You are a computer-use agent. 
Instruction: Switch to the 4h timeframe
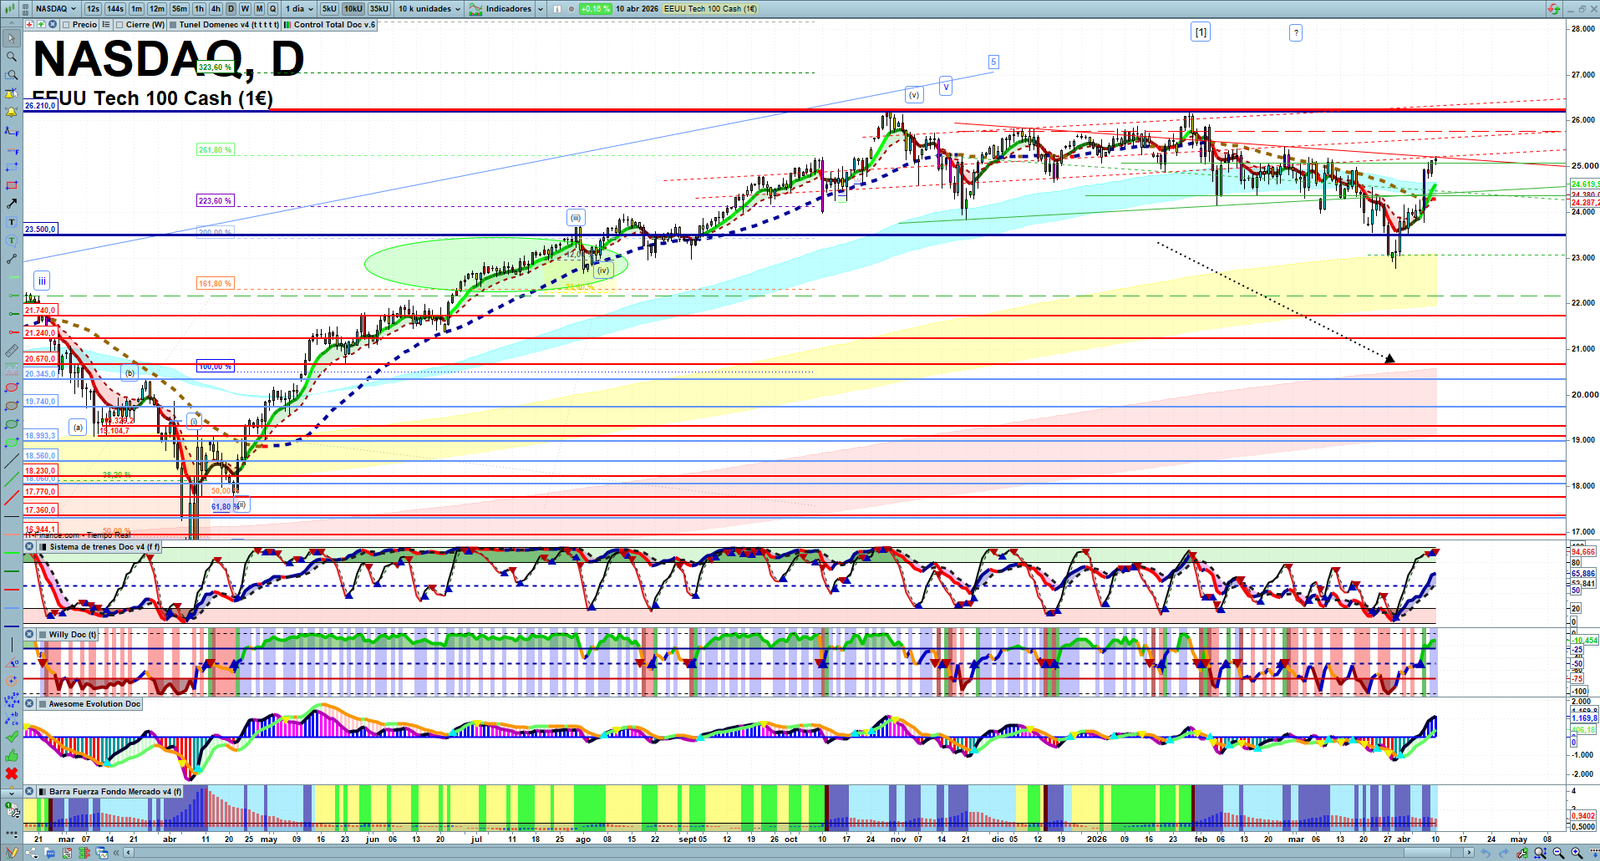point(215,9)
